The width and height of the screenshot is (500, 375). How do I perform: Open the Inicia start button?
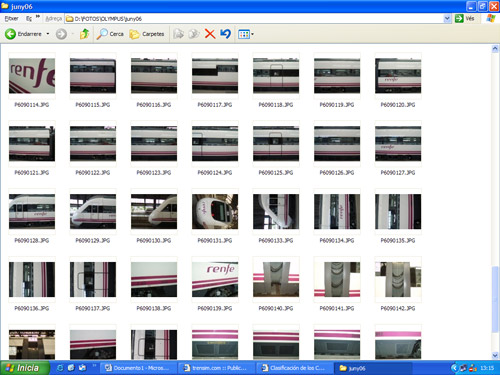pos(25,368)
